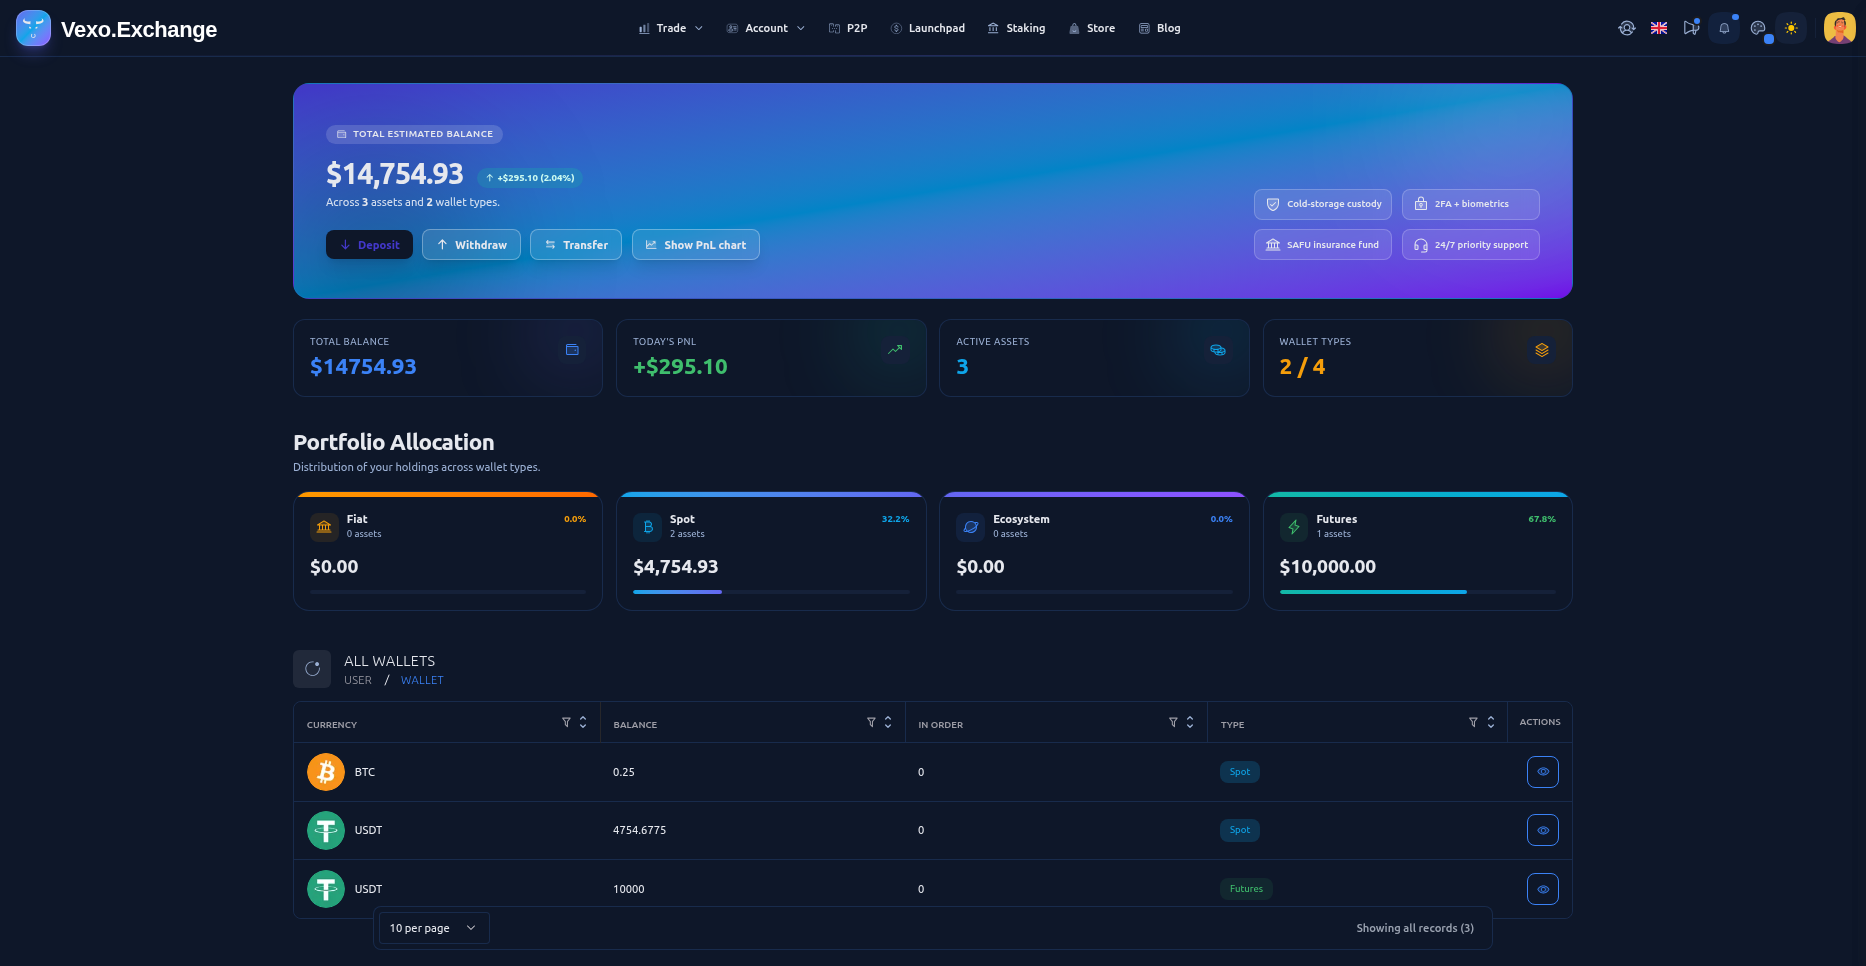Viewport: 1866px width, 966px height.
Task: Click the Tether logo in the 4754.6775 row
Action: pyautogui.click(x=326, y=830)
